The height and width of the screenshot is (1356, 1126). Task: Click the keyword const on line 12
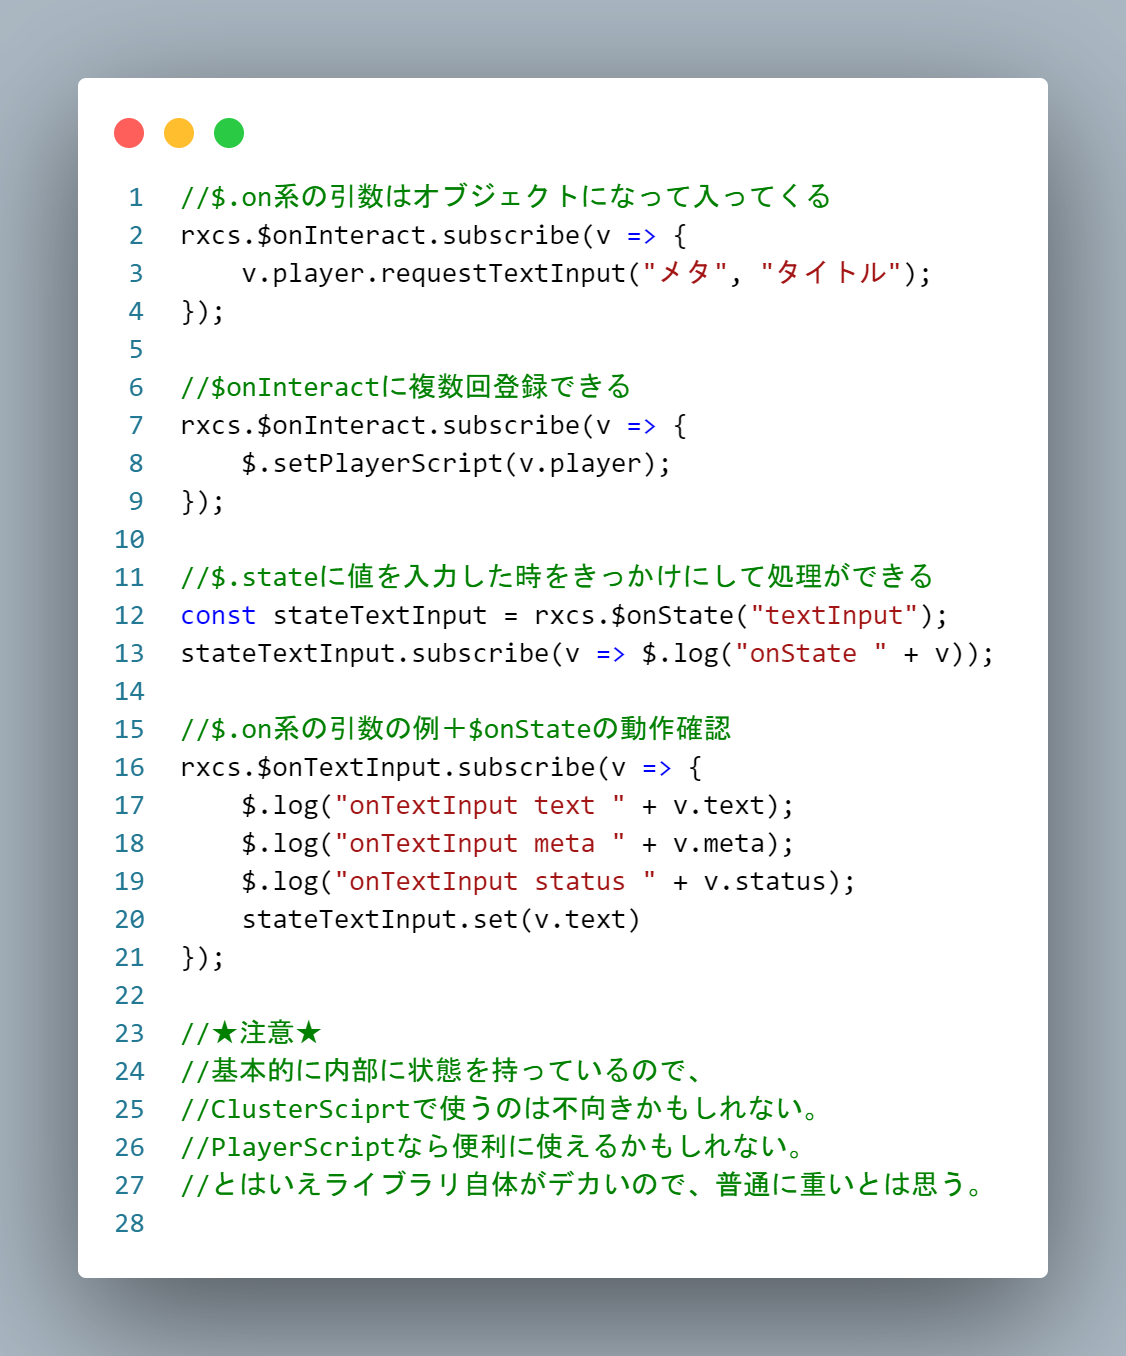point(219,615)
